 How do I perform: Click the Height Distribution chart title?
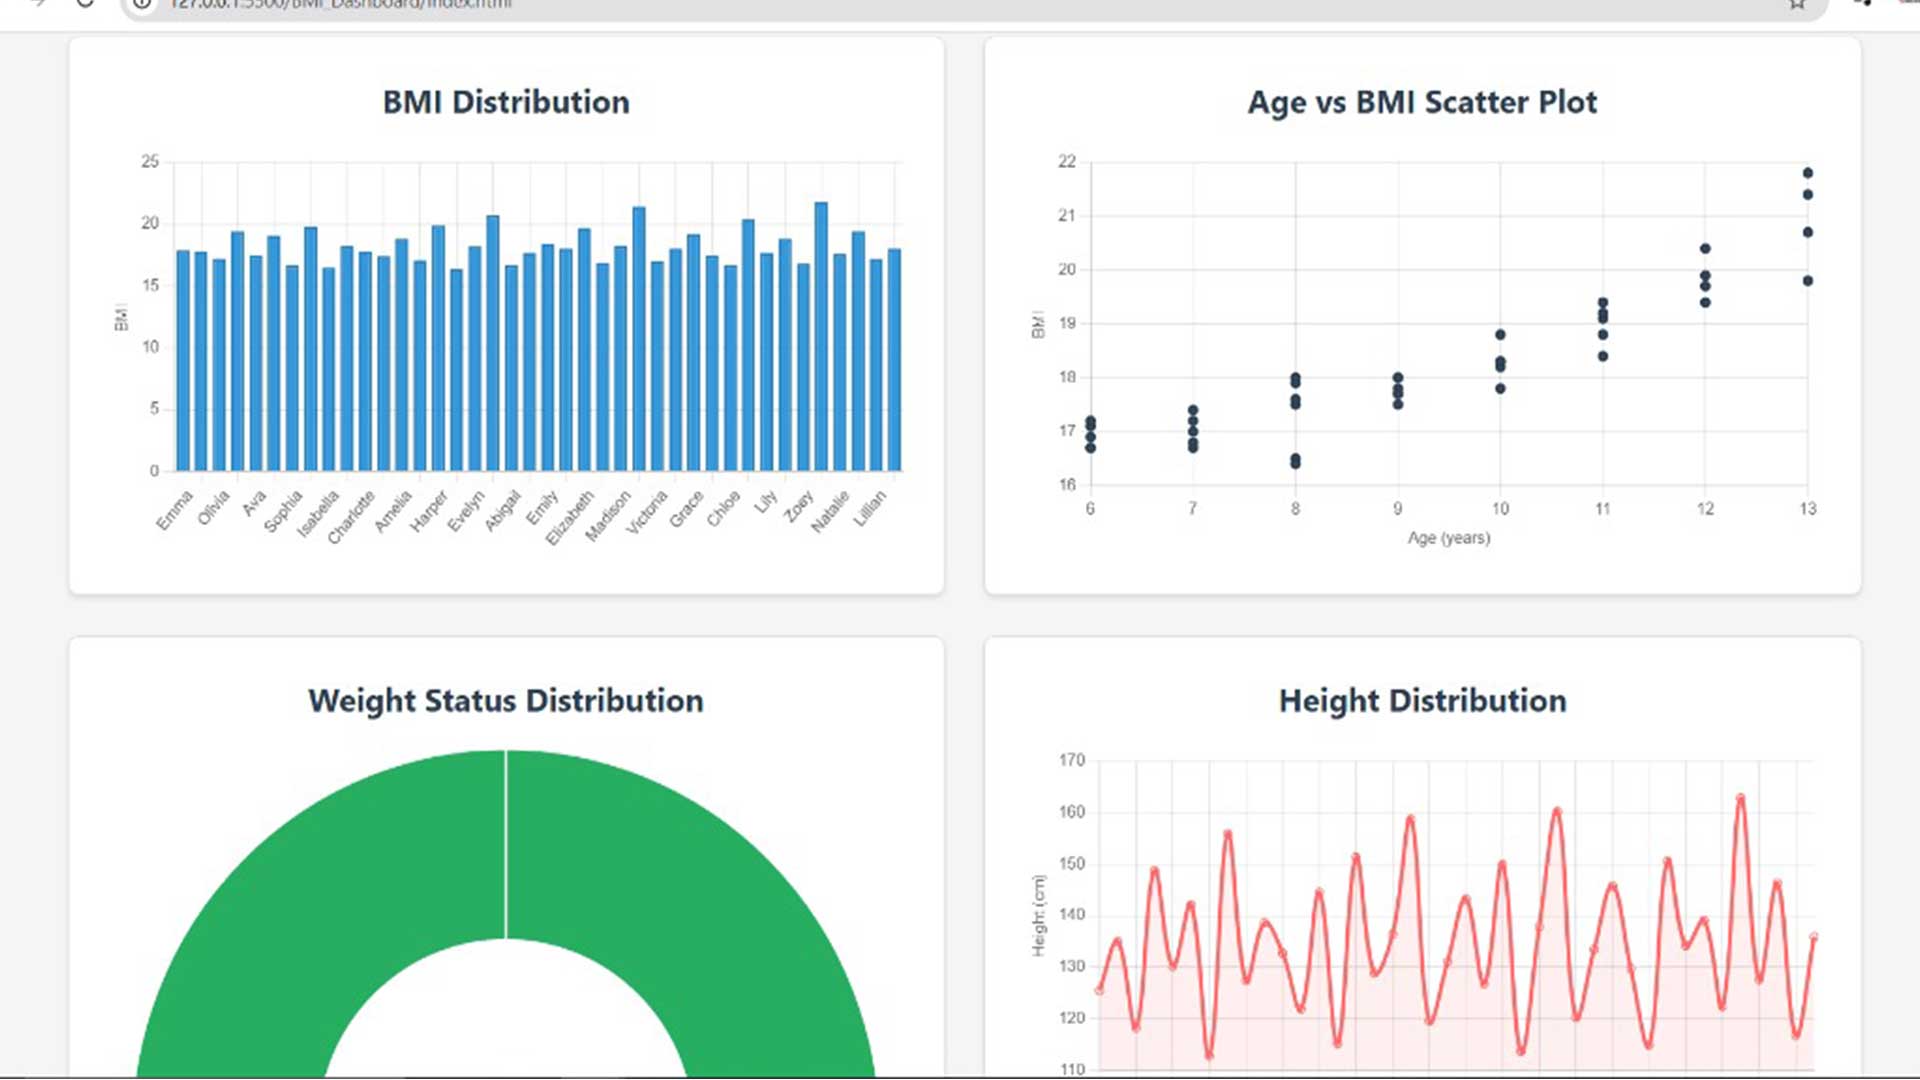[1422, 701]
